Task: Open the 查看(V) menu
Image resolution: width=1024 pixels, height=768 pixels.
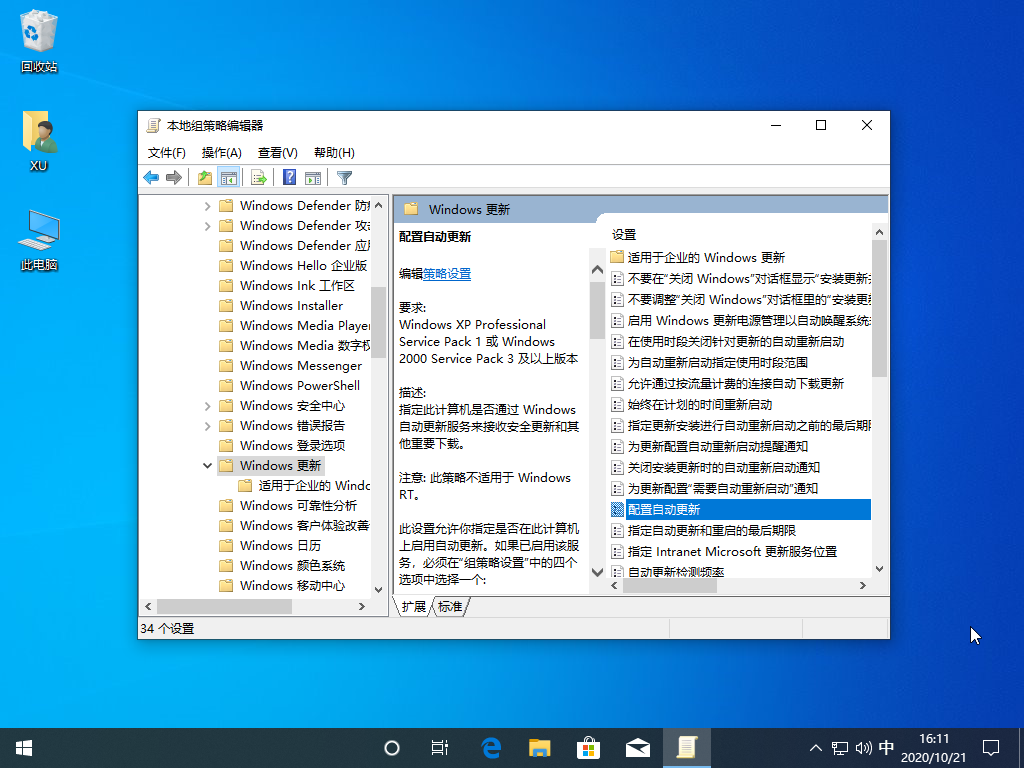Action: pyautogui.click(x=278, y=153)
